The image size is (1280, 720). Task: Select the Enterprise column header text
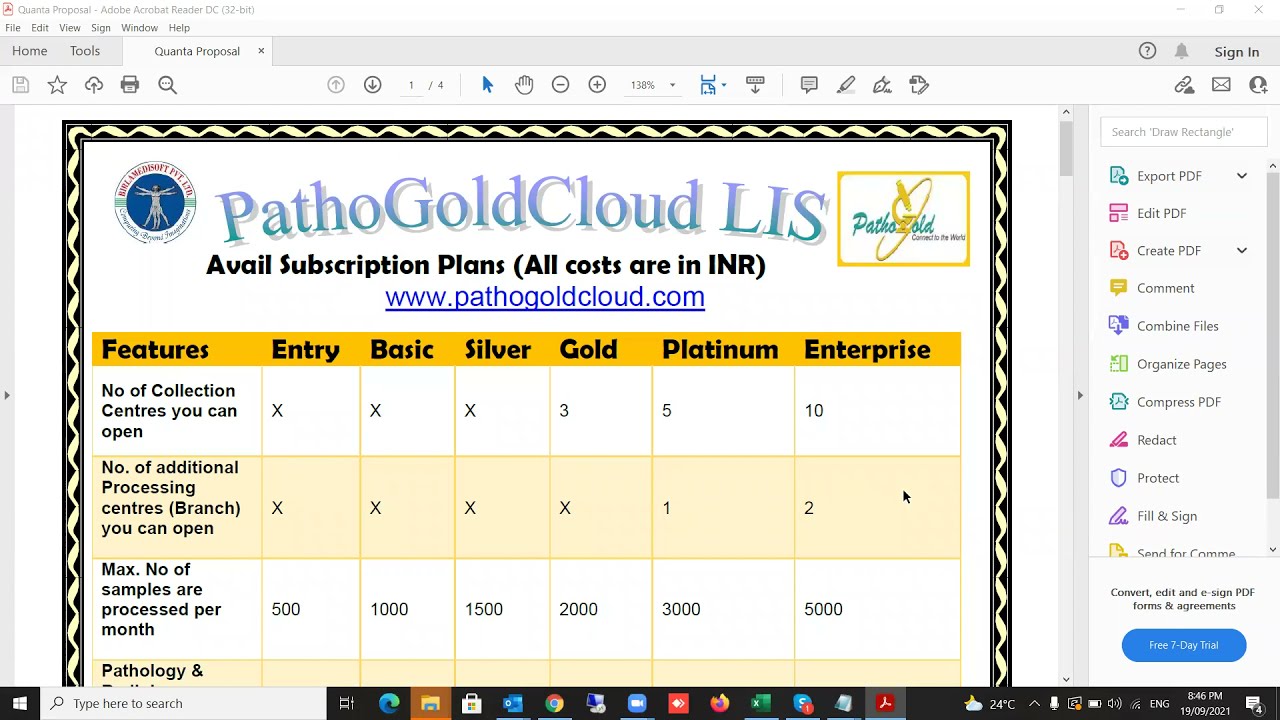(867, 350)
